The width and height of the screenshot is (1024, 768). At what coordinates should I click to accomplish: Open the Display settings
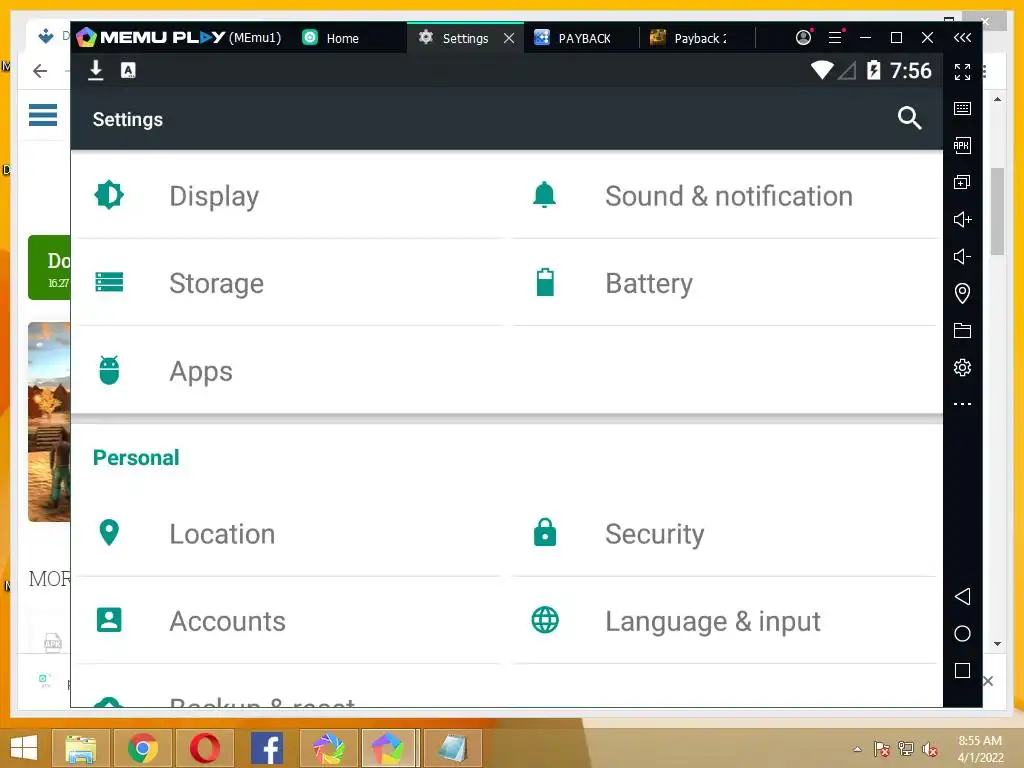[x=287, y=196]
